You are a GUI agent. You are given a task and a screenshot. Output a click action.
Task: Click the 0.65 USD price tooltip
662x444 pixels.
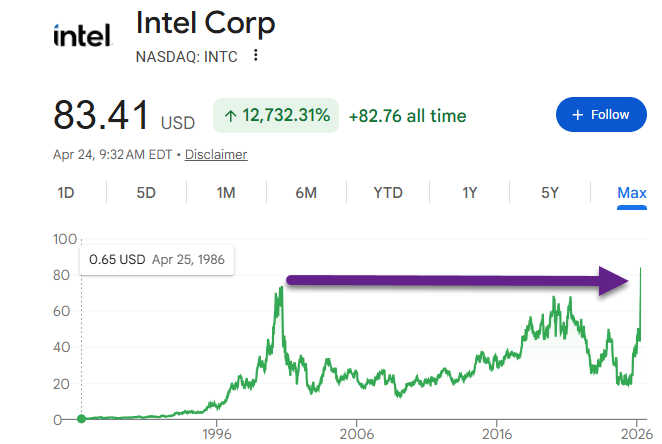pyautogui.click(x=157, y=259)
